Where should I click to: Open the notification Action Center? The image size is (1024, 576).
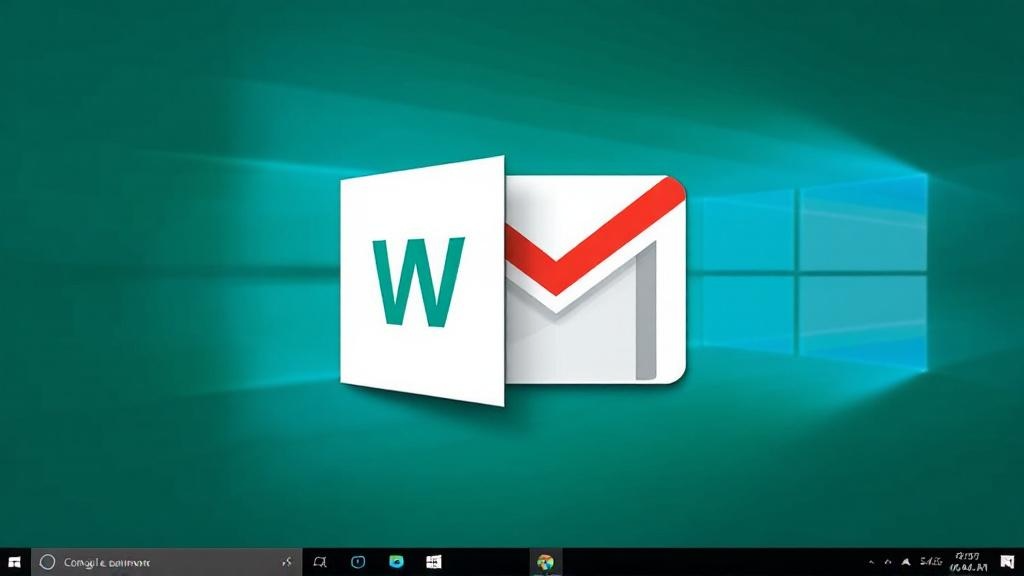1007,562
